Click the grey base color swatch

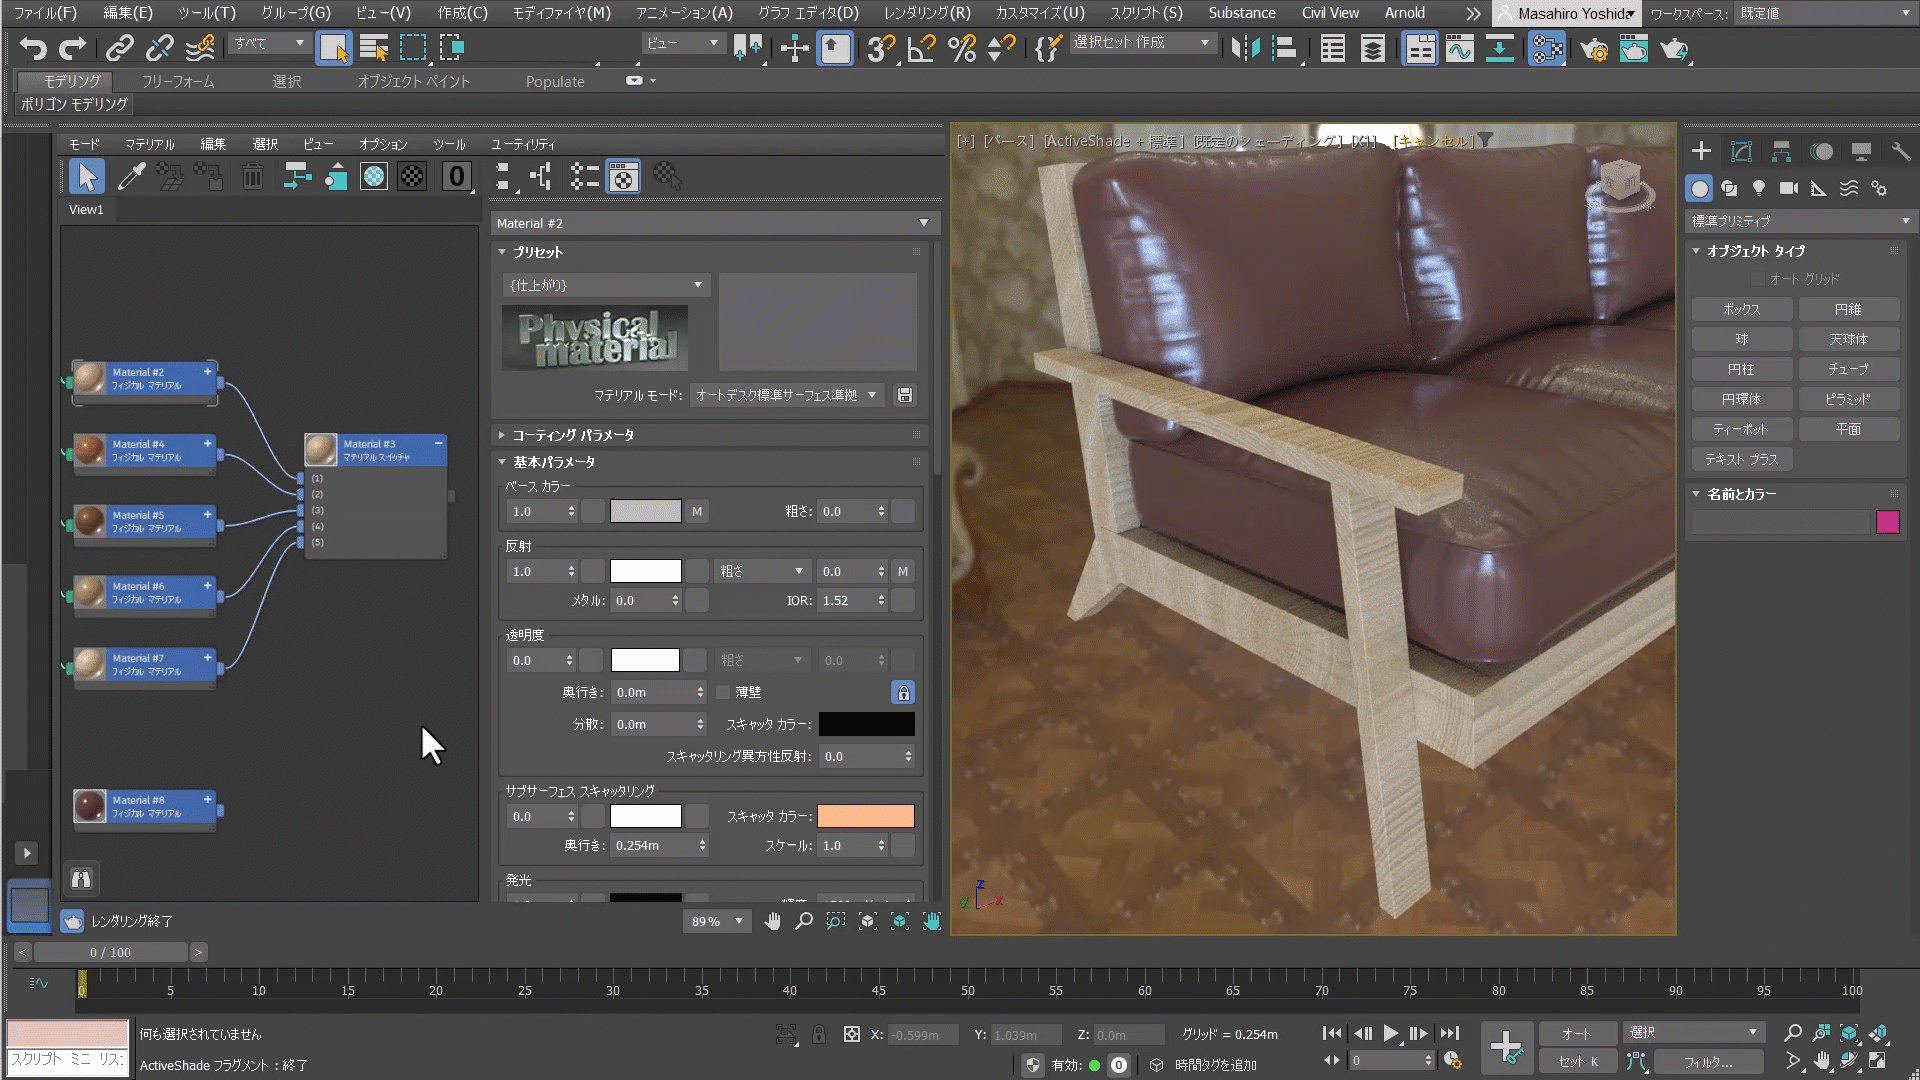pos(645,511)
